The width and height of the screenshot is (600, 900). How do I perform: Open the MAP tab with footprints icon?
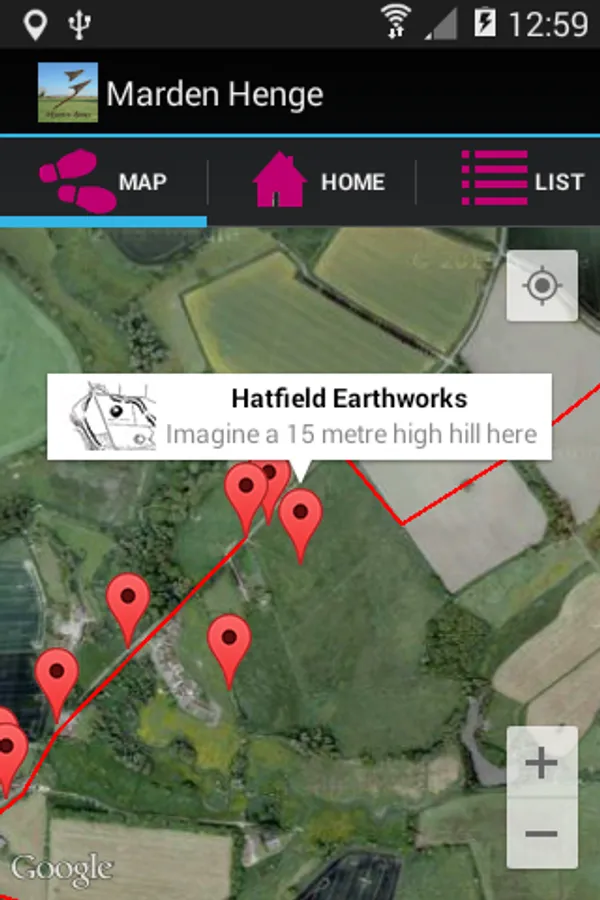click(x=103, y=182)
